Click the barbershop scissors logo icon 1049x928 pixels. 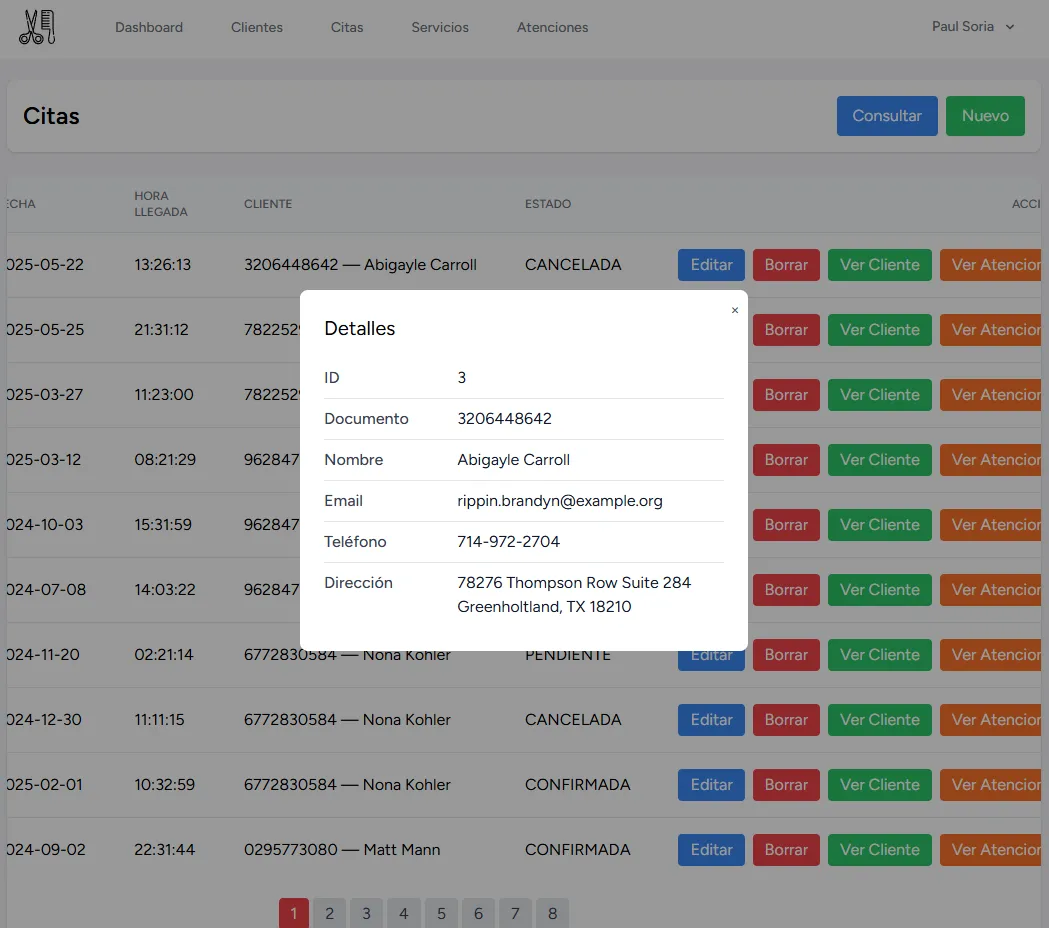(x=37, y=27)
